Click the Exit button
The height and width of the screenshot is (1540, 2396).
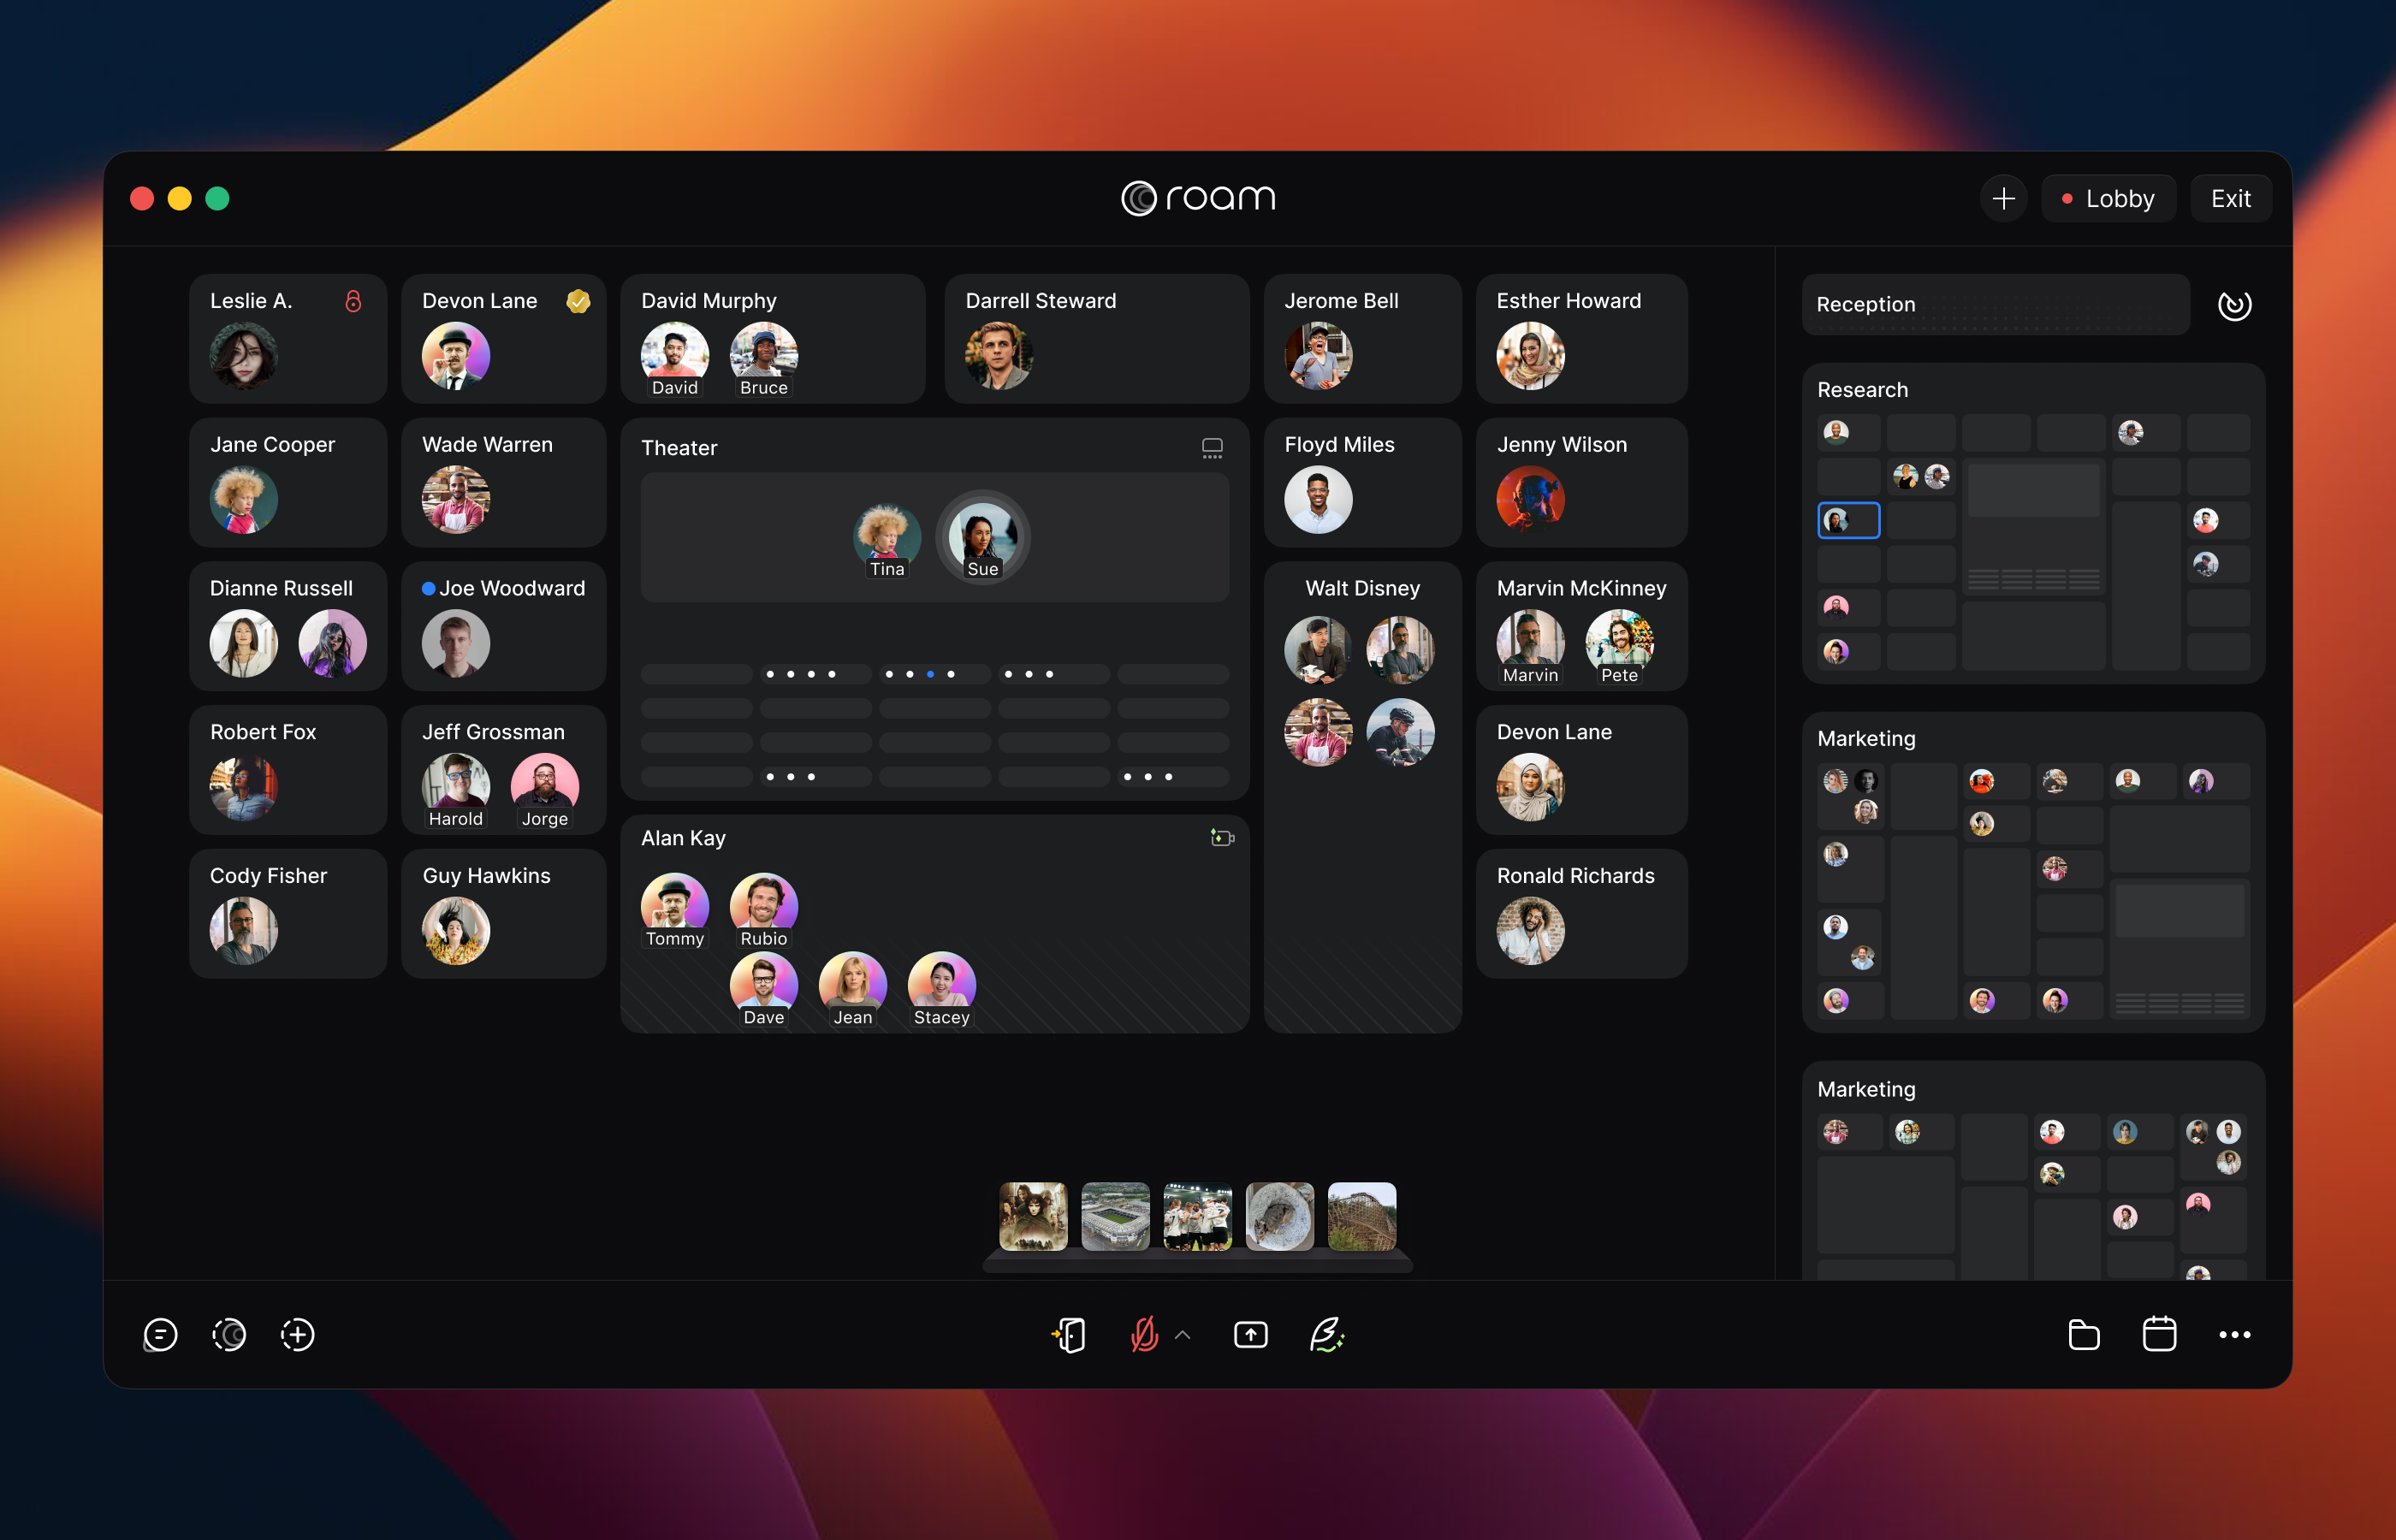tap(2230, 199)
